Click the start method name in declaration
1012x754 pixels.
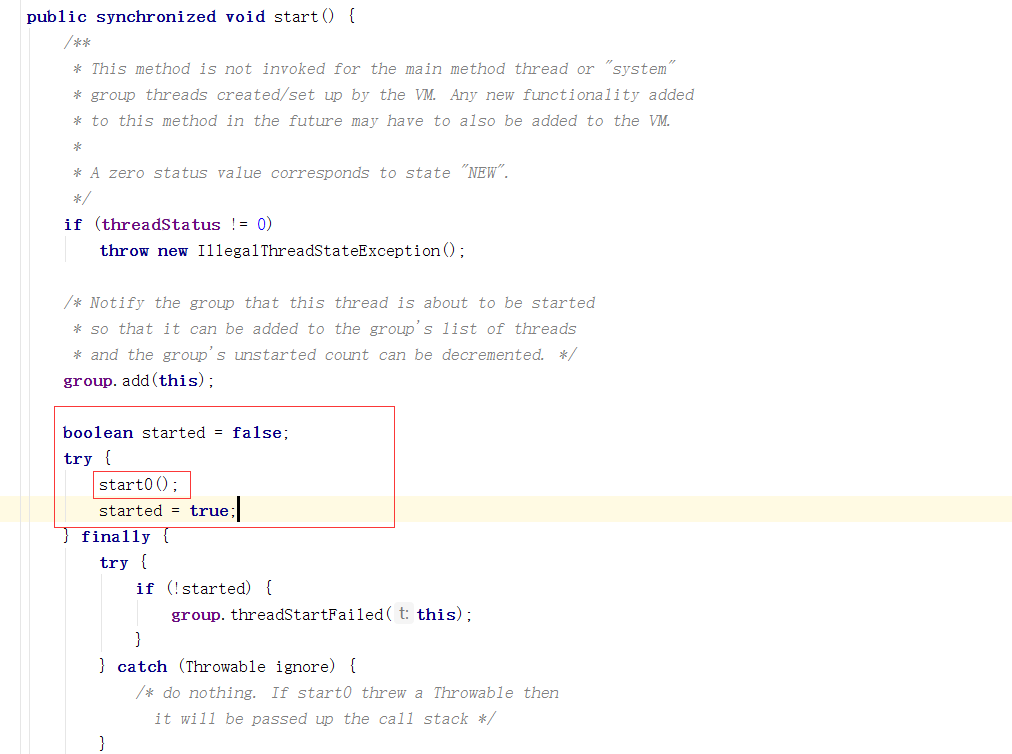(x=296, y=17)
